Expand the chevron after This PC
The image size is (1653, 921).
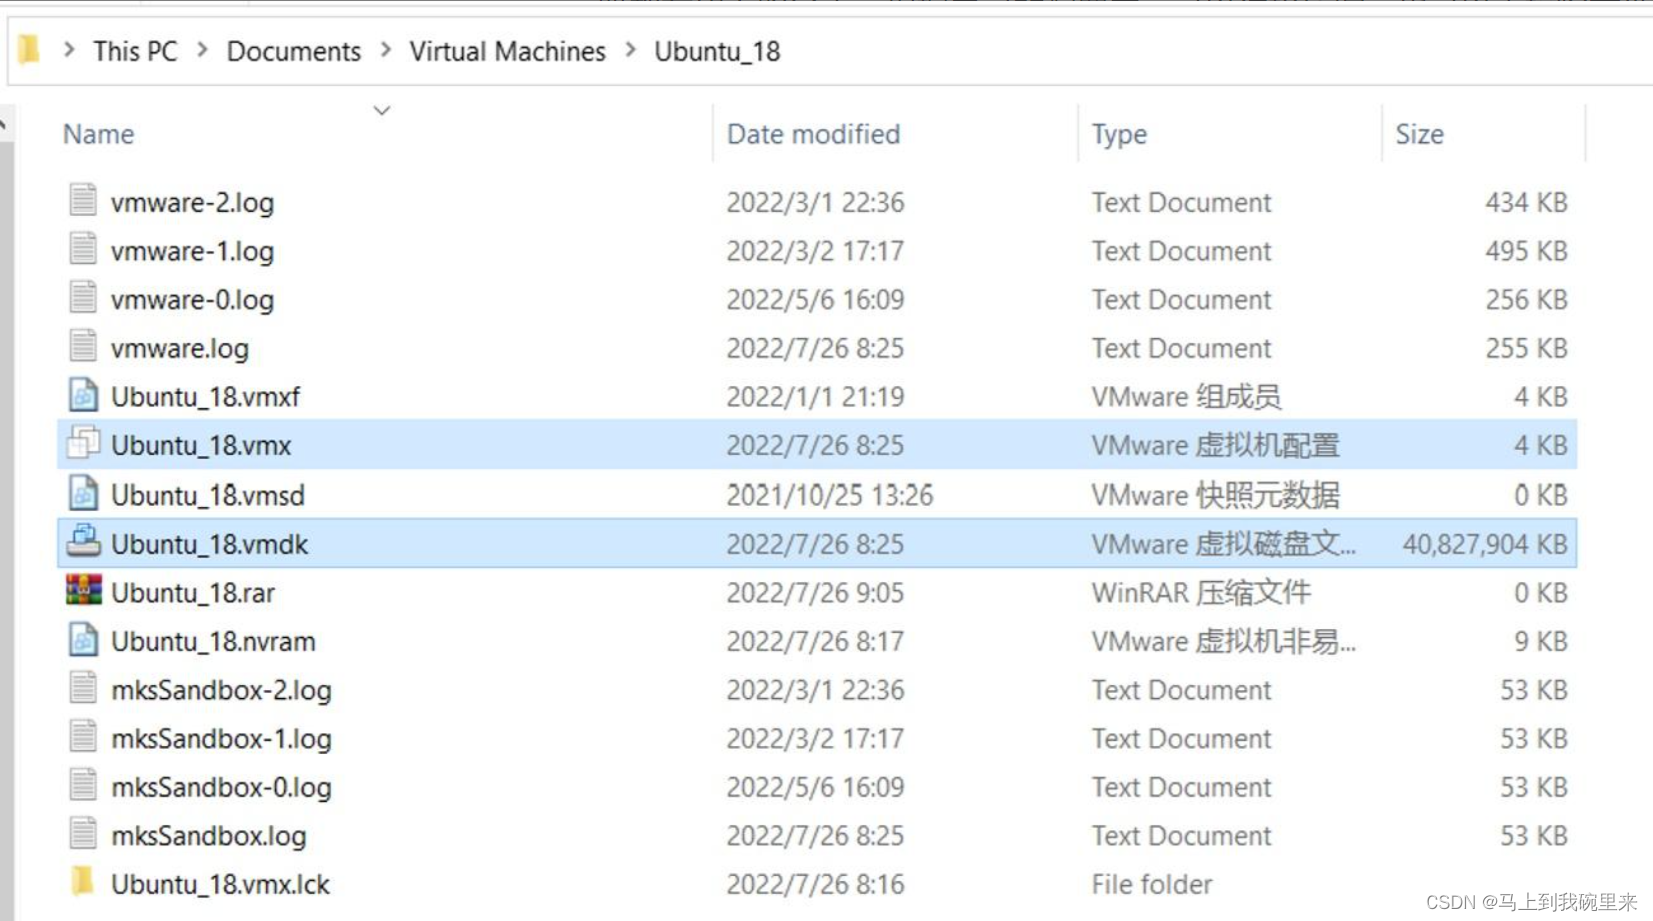point(203,49)
